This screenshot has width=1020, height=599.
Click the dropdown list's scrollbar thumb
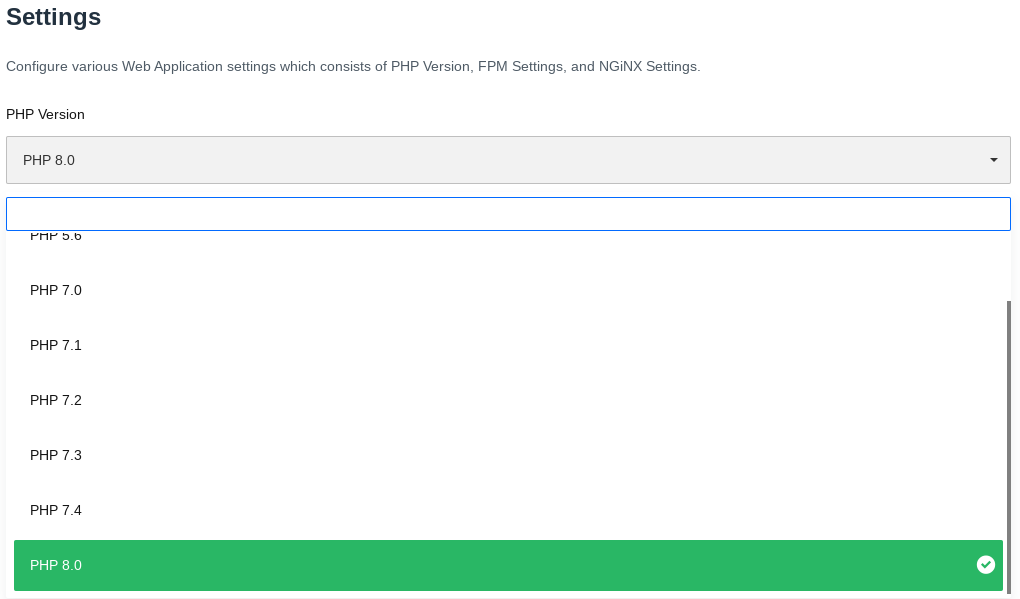pos(1009,449)
